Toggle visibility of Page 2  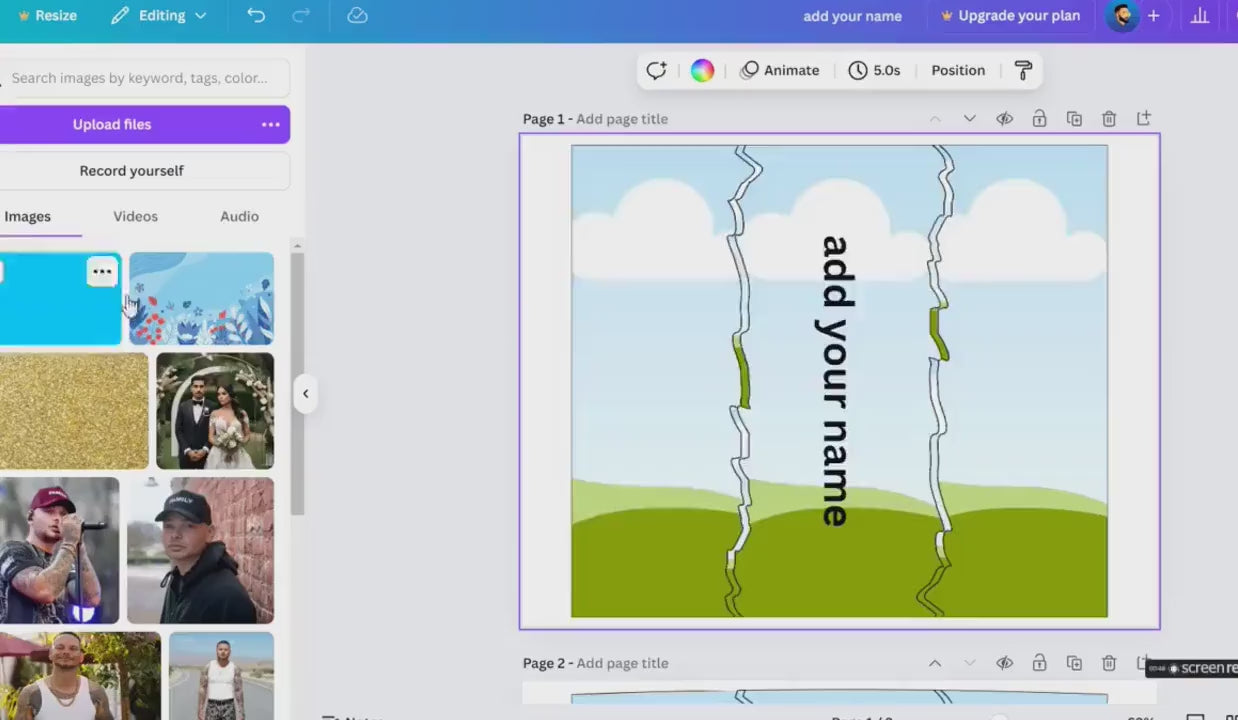(x=1004, y=663)
